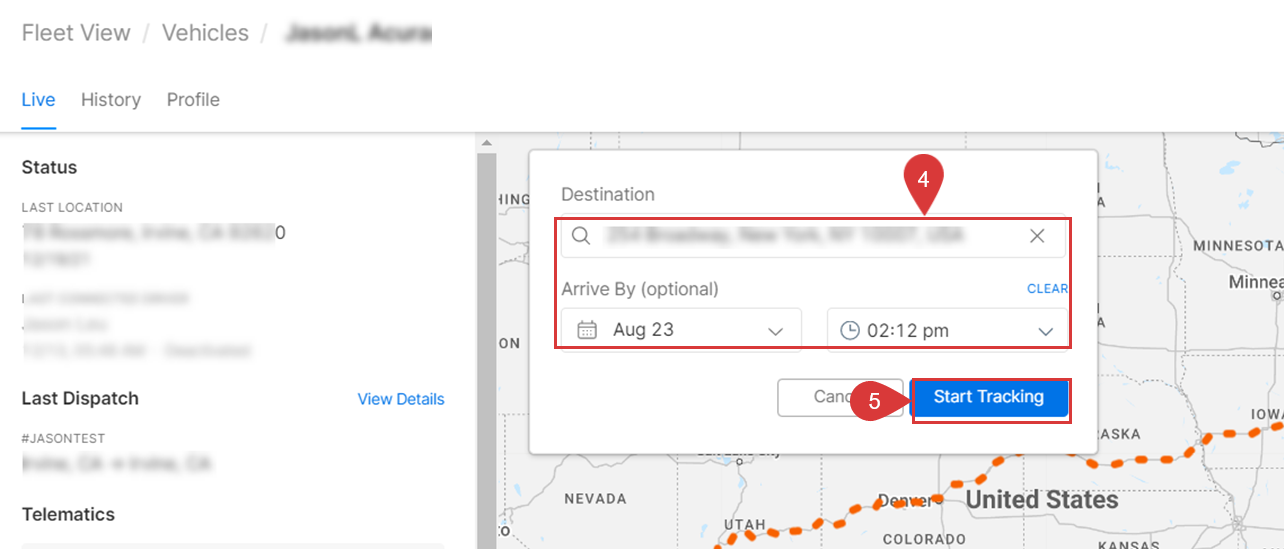Click UTAH label on the map
1284x549 pixels.
(745, 525)
